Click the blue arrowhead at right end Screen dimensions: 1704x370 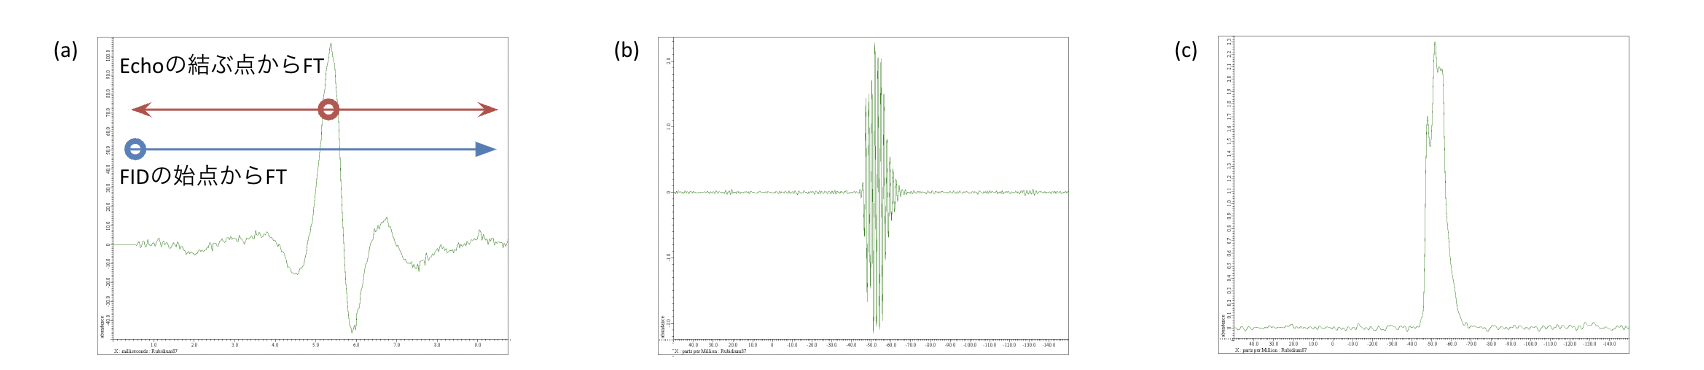486,150
